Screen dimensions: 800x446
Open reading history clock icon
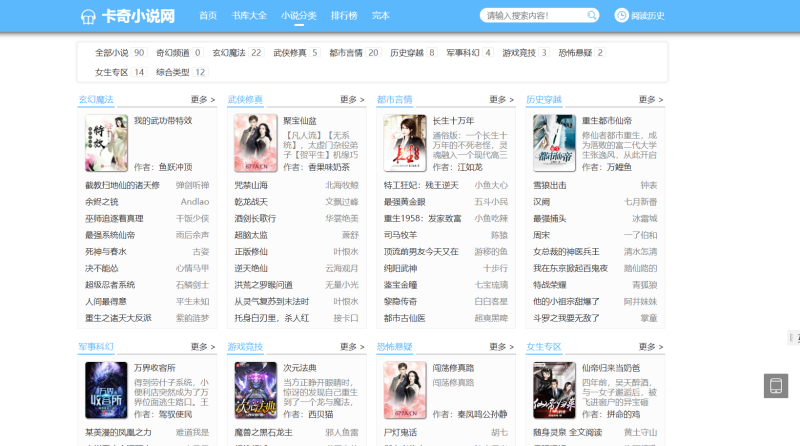621,15
